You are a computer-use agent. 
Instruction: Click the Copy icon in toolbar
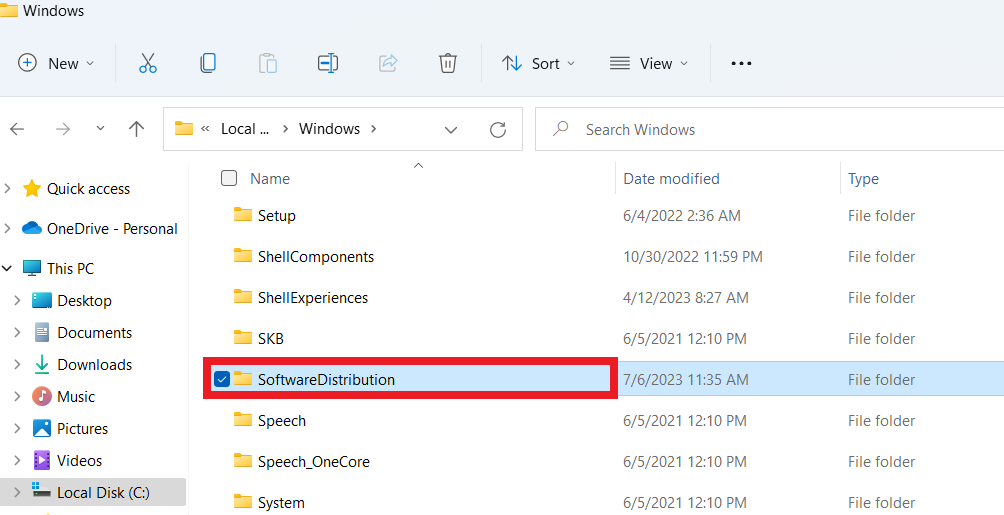pos(207,63)
